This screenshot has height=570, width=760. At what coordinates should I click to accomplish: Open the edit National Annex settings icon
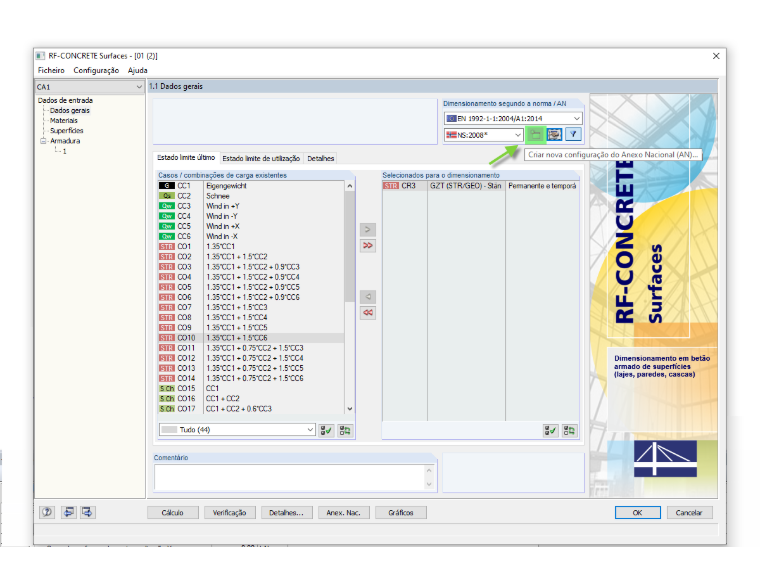coord(554,135)
